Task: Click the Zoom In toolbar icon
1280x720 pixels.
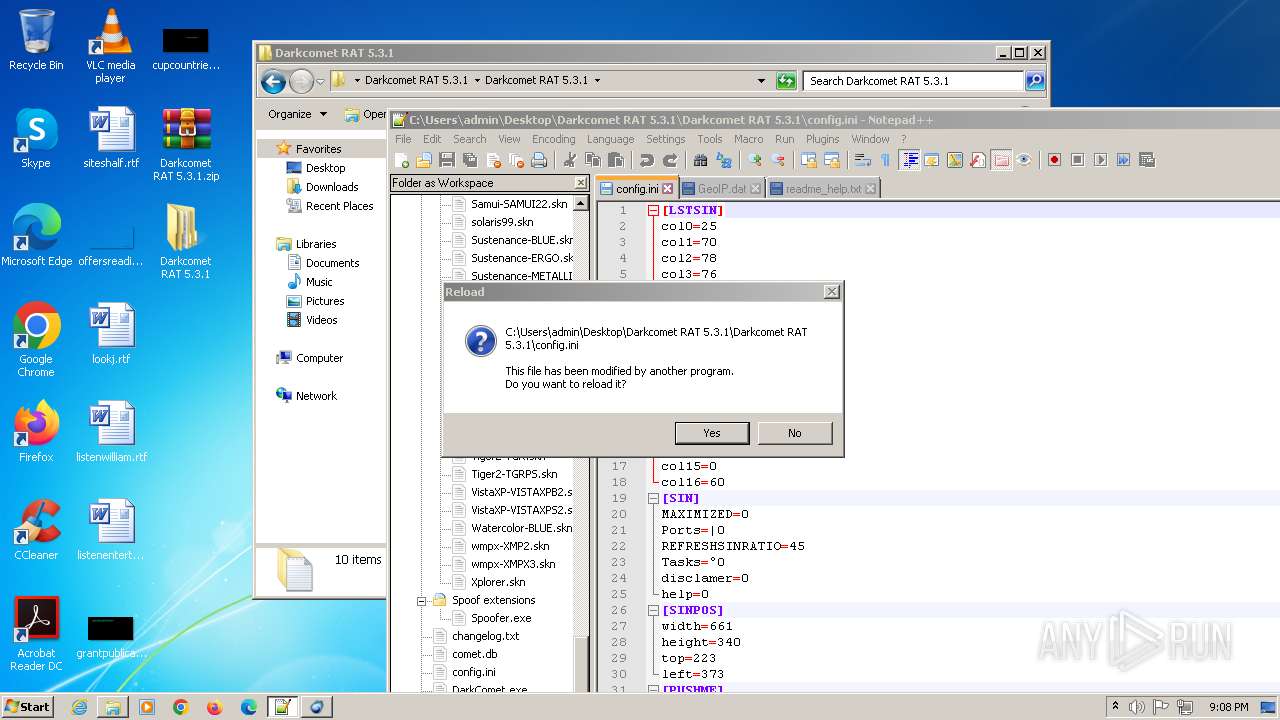Action: 754,160
